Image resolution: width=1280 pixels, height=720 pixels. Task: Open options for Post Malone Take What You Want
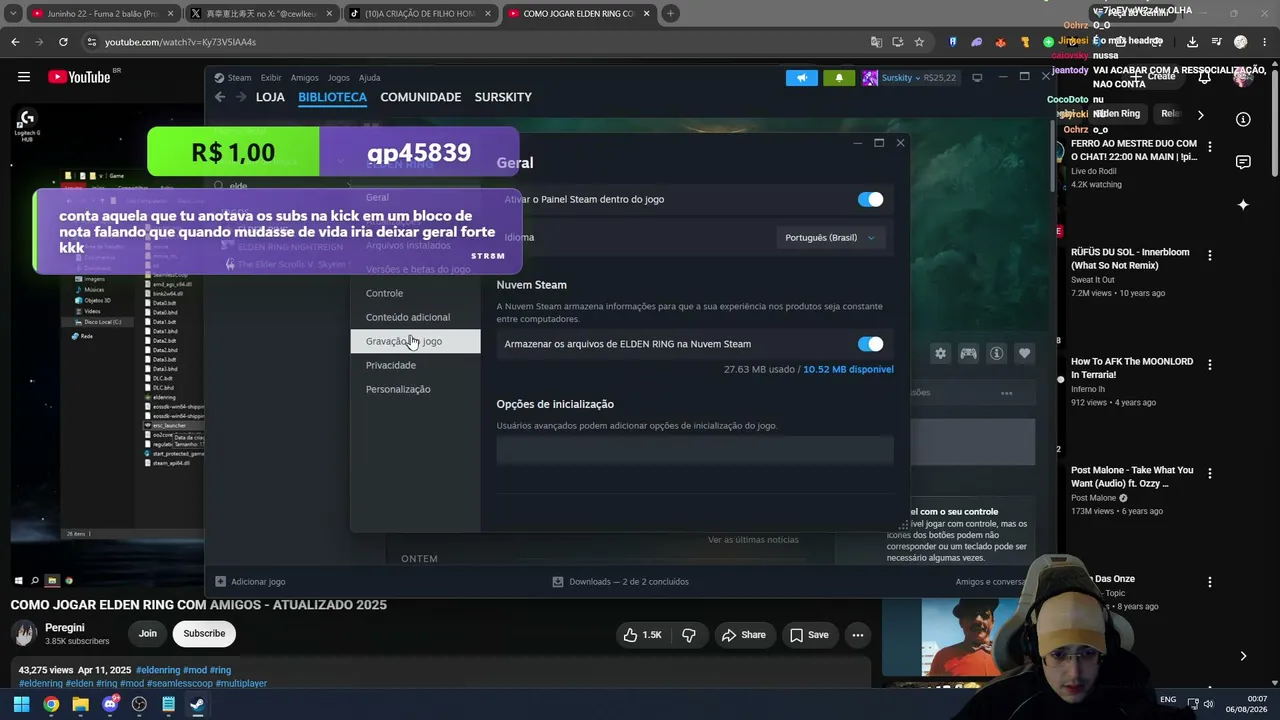[1209, 474]
